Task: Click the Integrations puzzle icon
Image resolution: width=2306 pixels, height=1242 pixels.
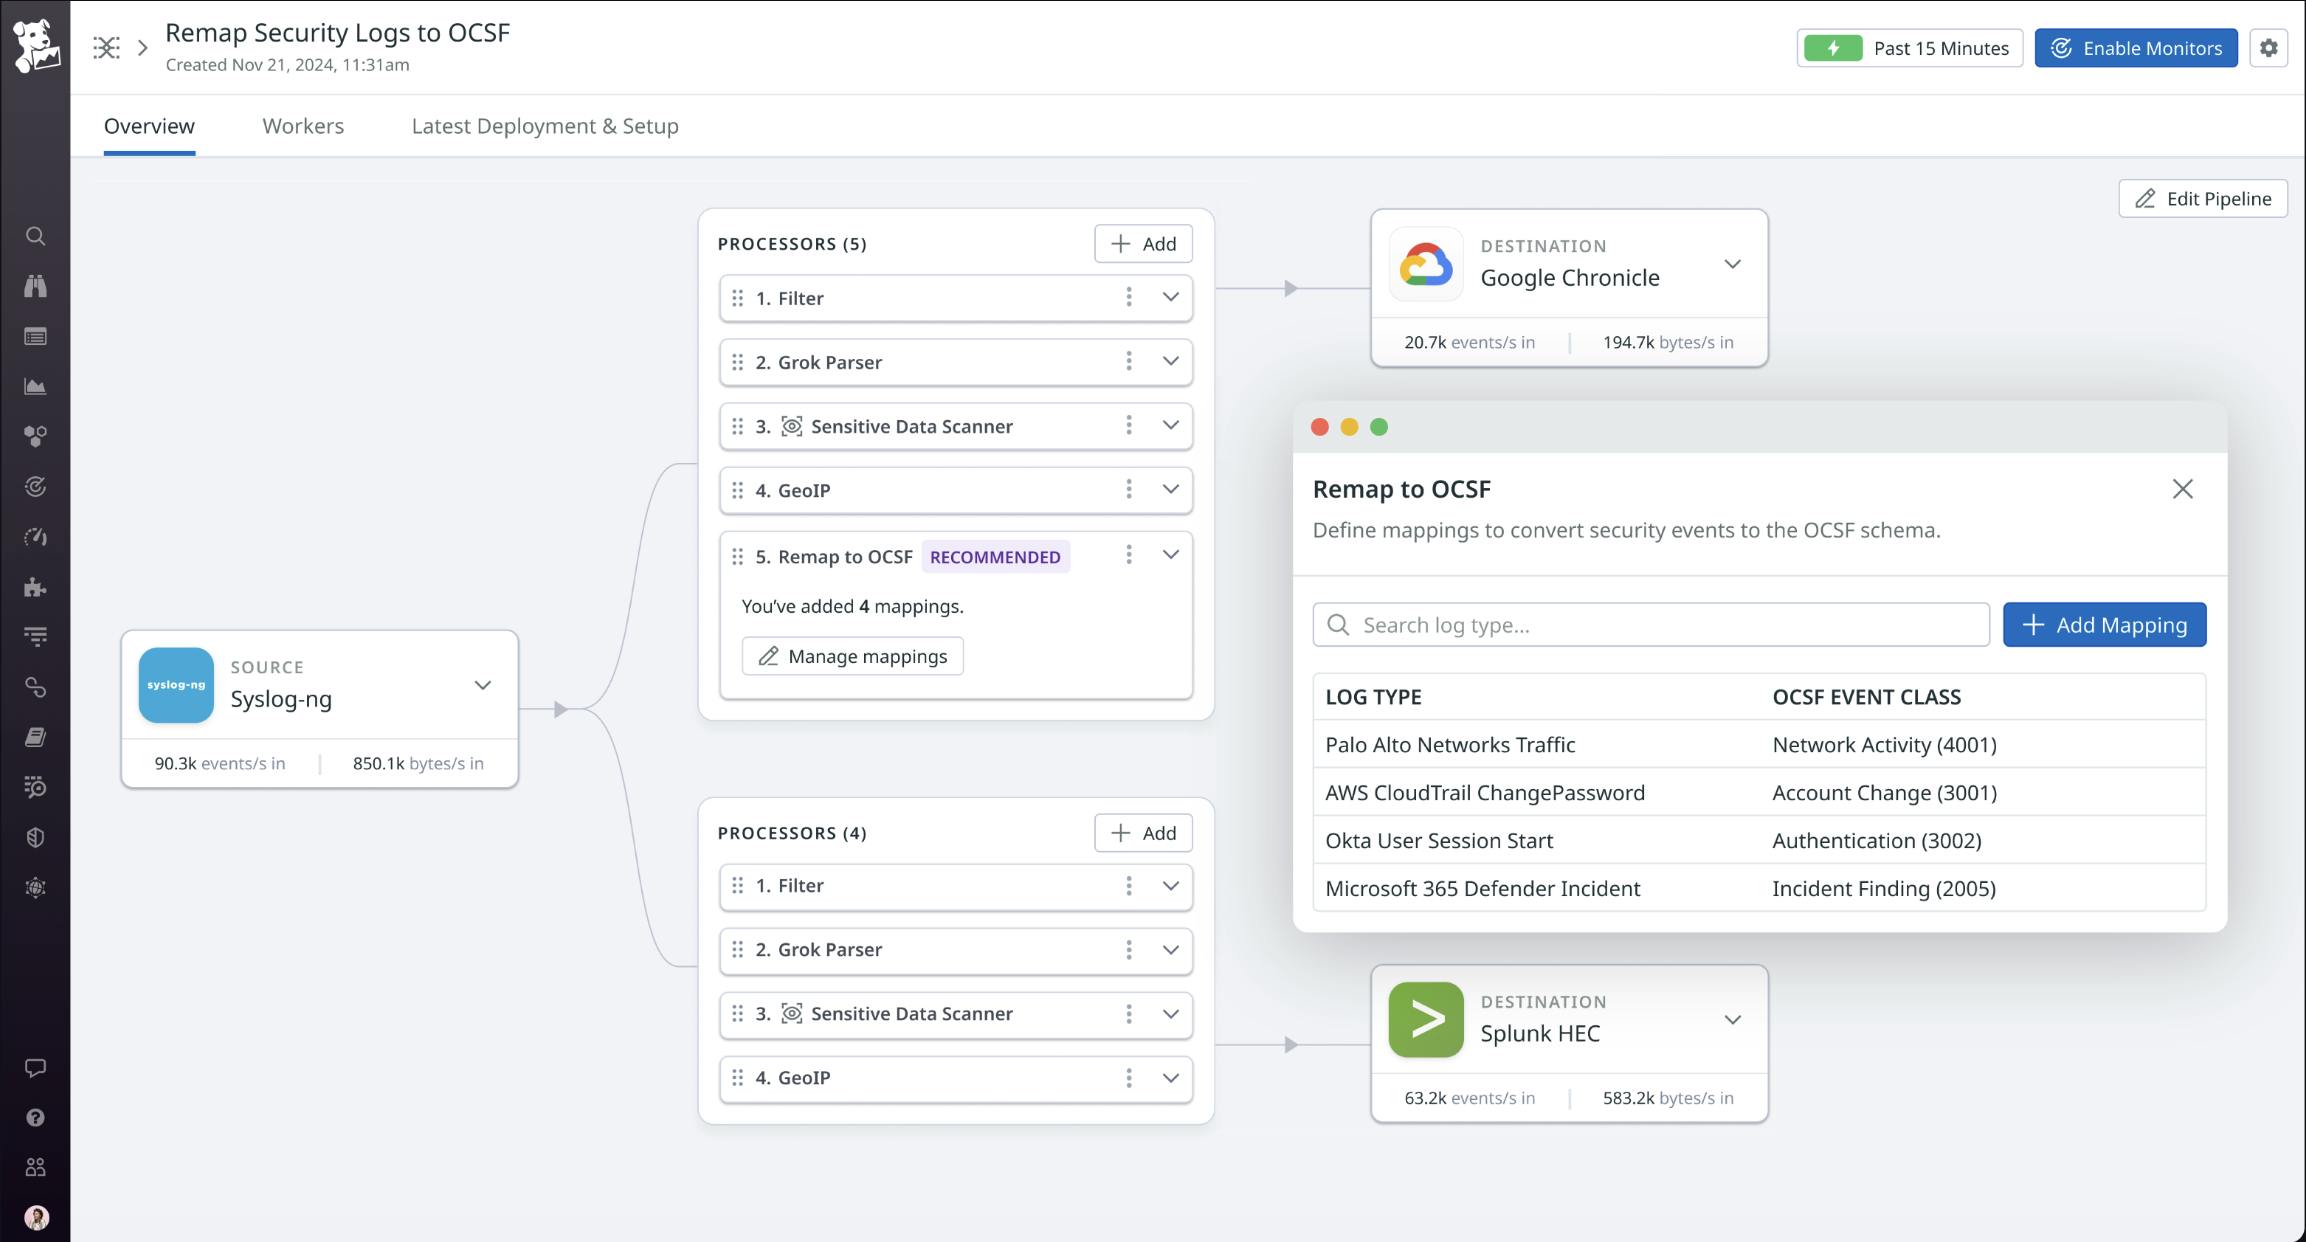Action: pyautogui.click(x=36, y=587)
